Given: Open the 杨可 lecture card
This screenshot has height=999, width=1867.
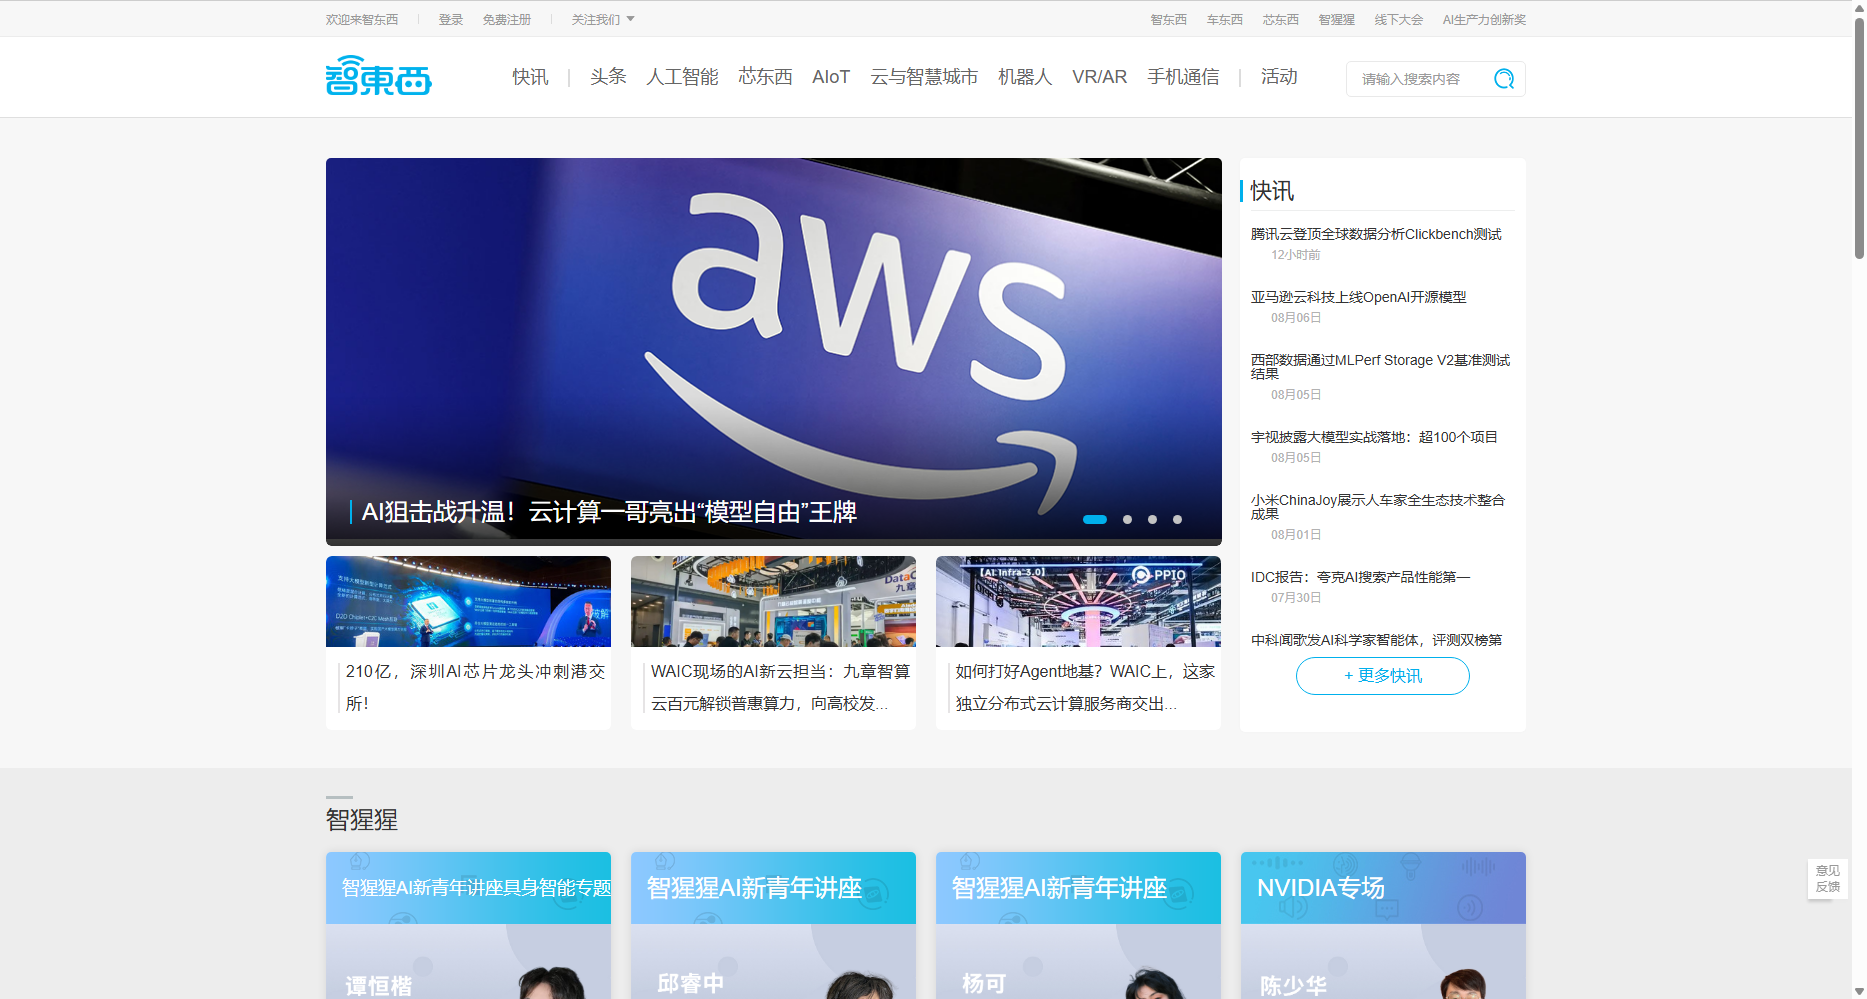Looking at the screenshot, I should pos(1078,925).
